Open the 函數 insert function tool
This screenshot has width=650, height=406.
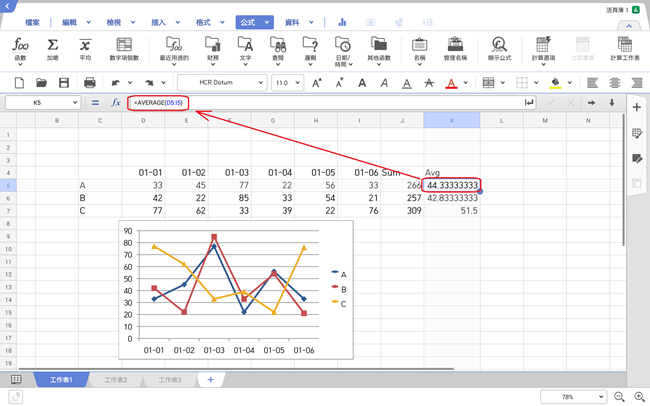[20, 49]
